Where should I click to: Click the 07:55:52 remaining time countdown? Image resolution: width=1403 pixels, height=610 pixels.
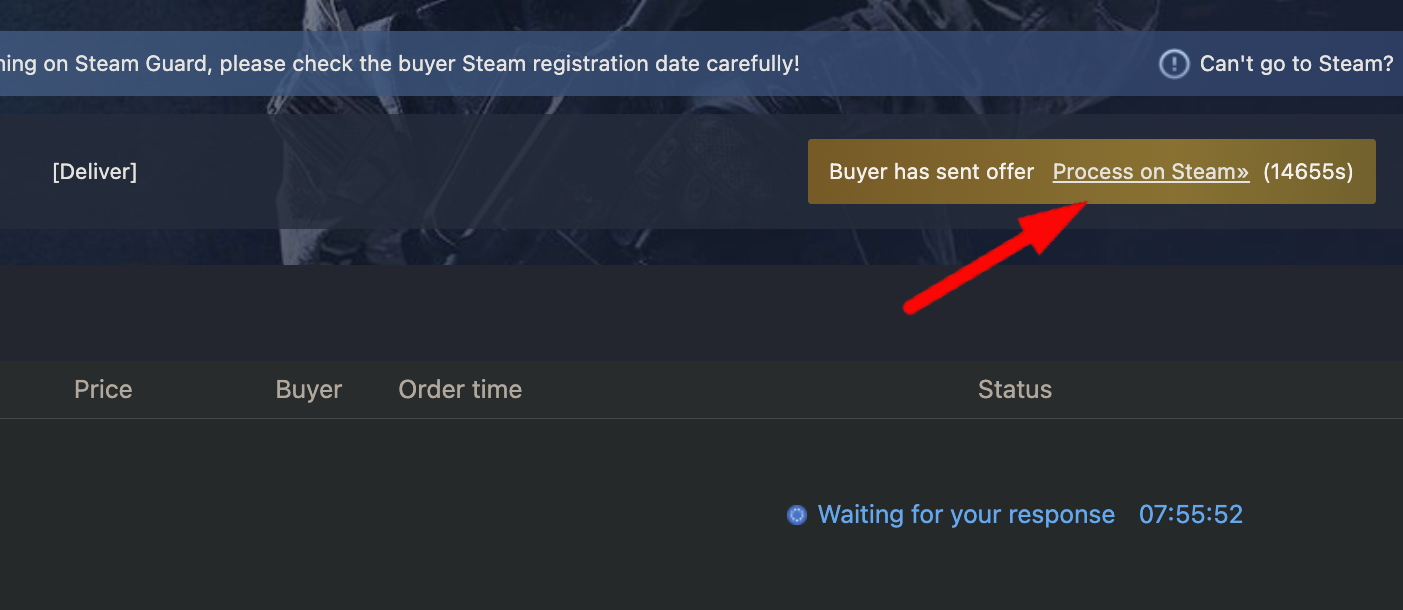pos(1190,515)
